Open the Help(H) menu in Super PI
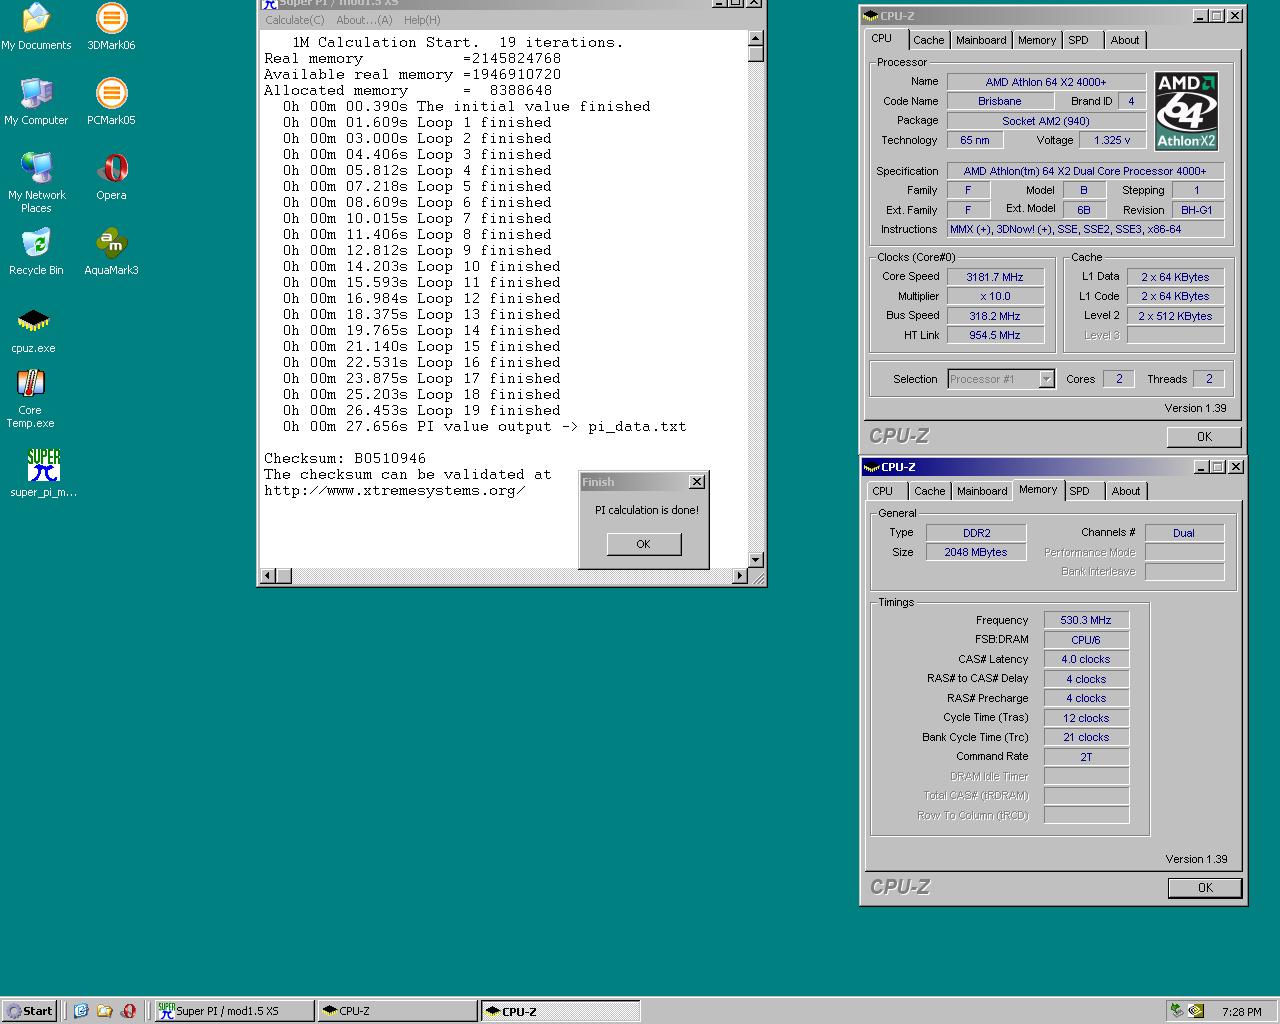 click(x=422, y=20)
